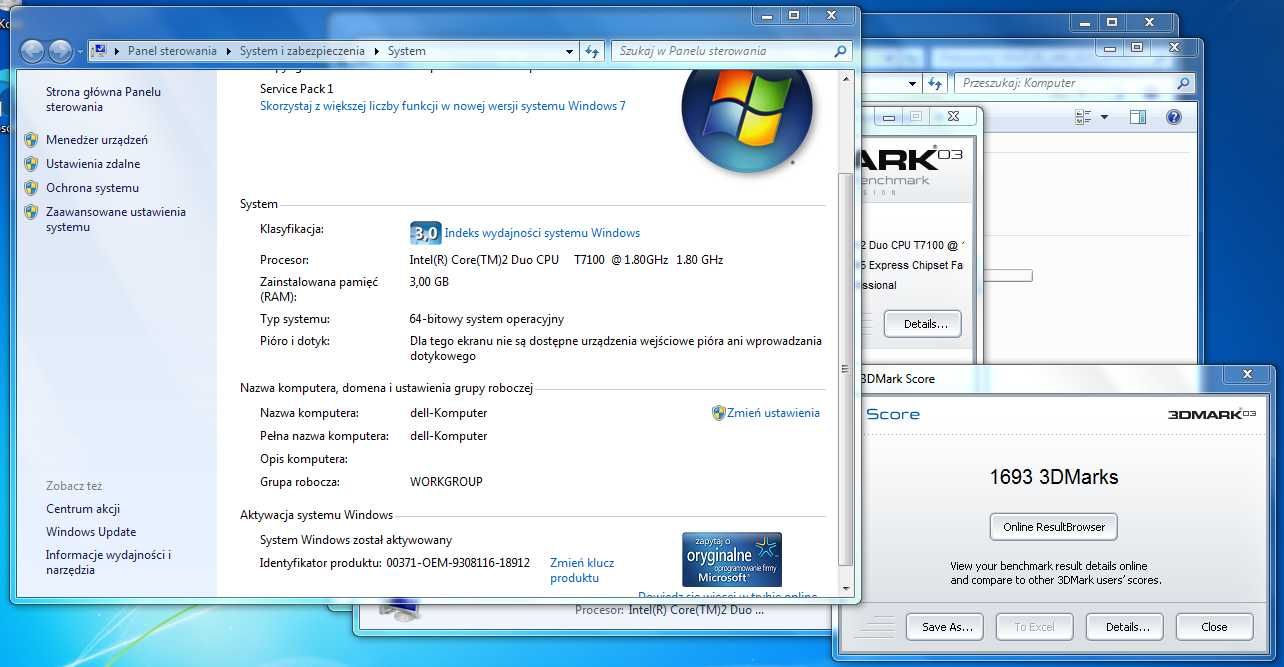Click the magnifier in the Komputer search box

point(1182,84)
